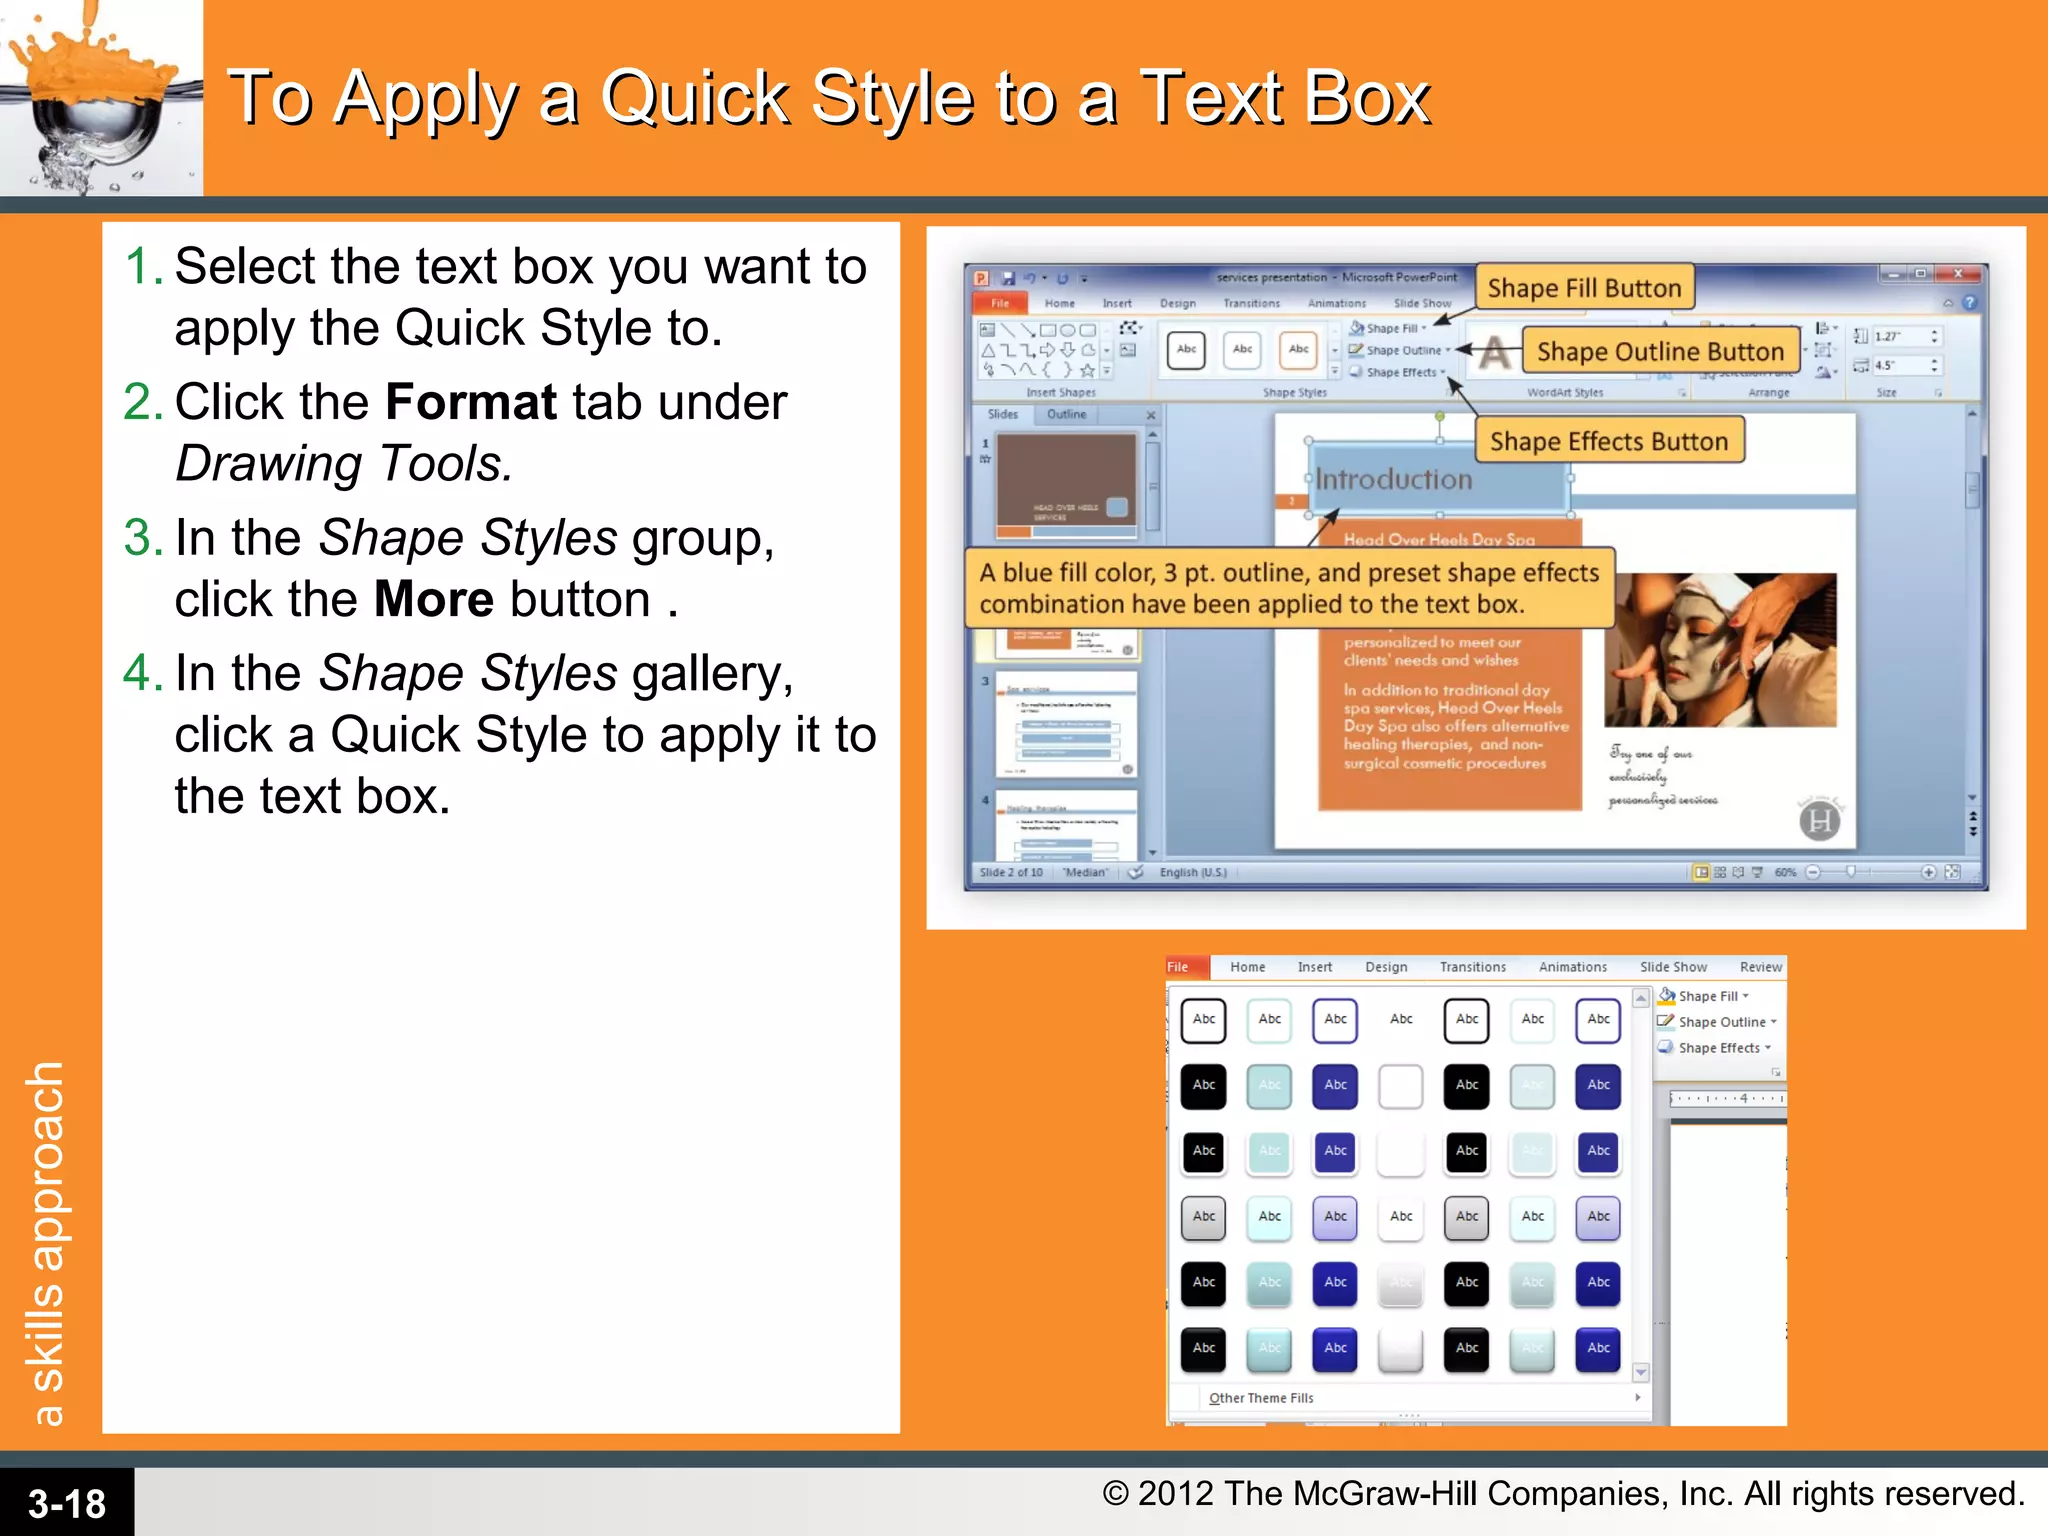Select the slide 1 thumbnail in slides pane
This screenshot has width=2048, height=1536.
pos(1066,482)
